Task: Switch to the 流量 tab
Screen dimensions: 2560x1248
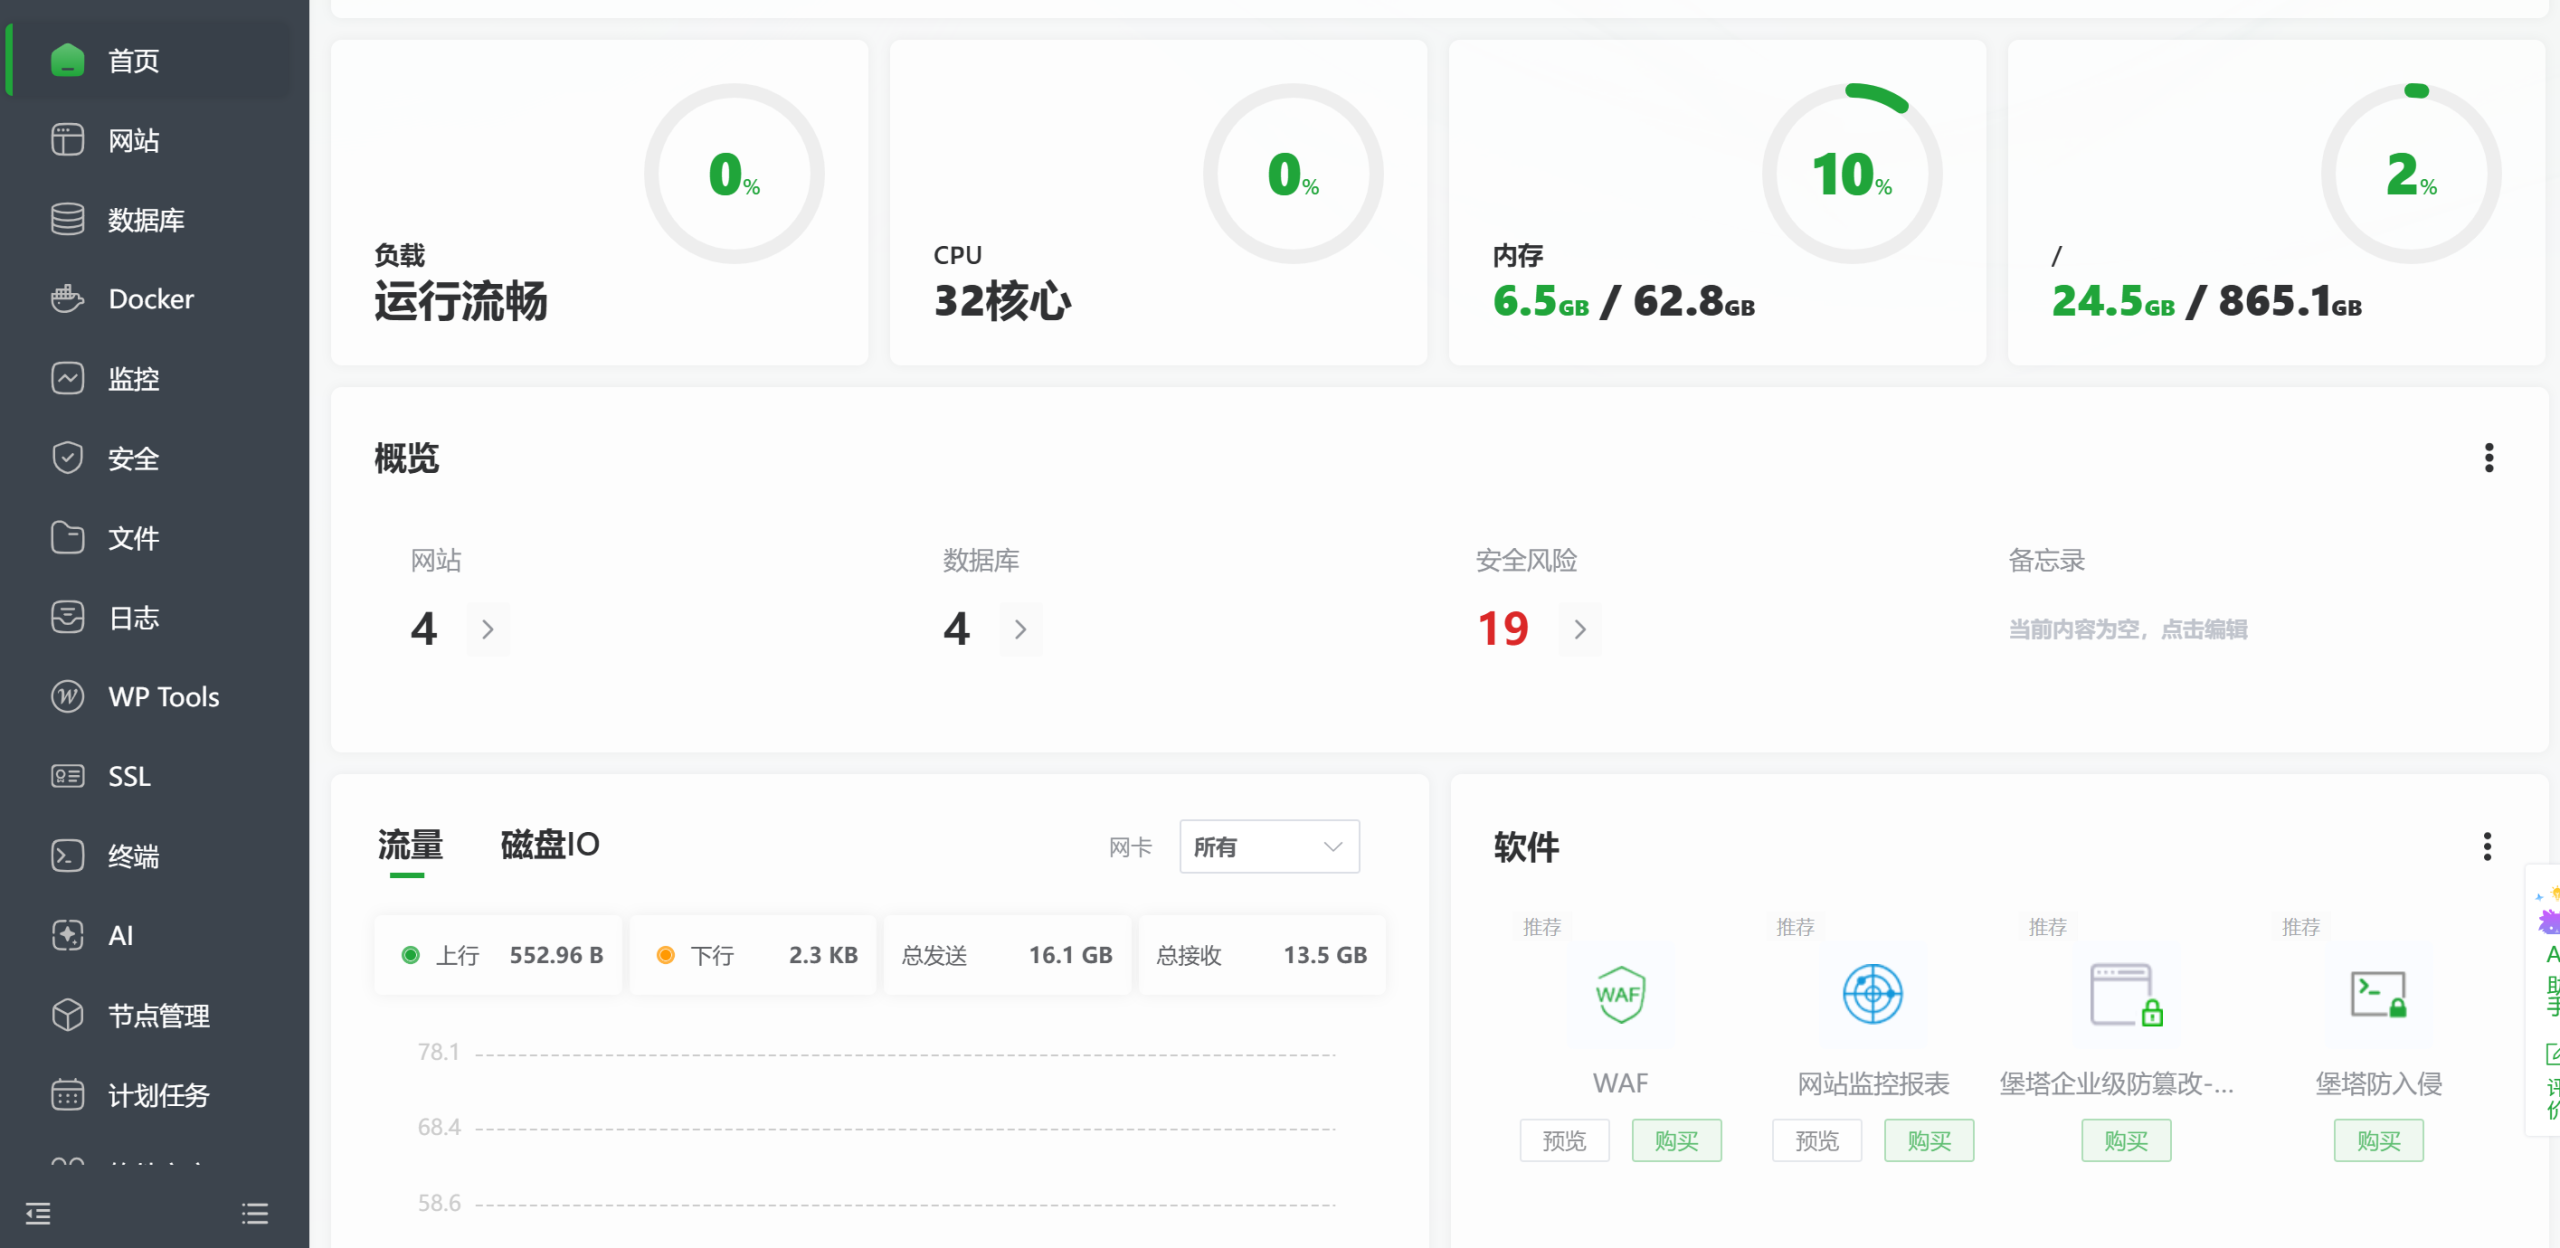Action: click(409, 845)
